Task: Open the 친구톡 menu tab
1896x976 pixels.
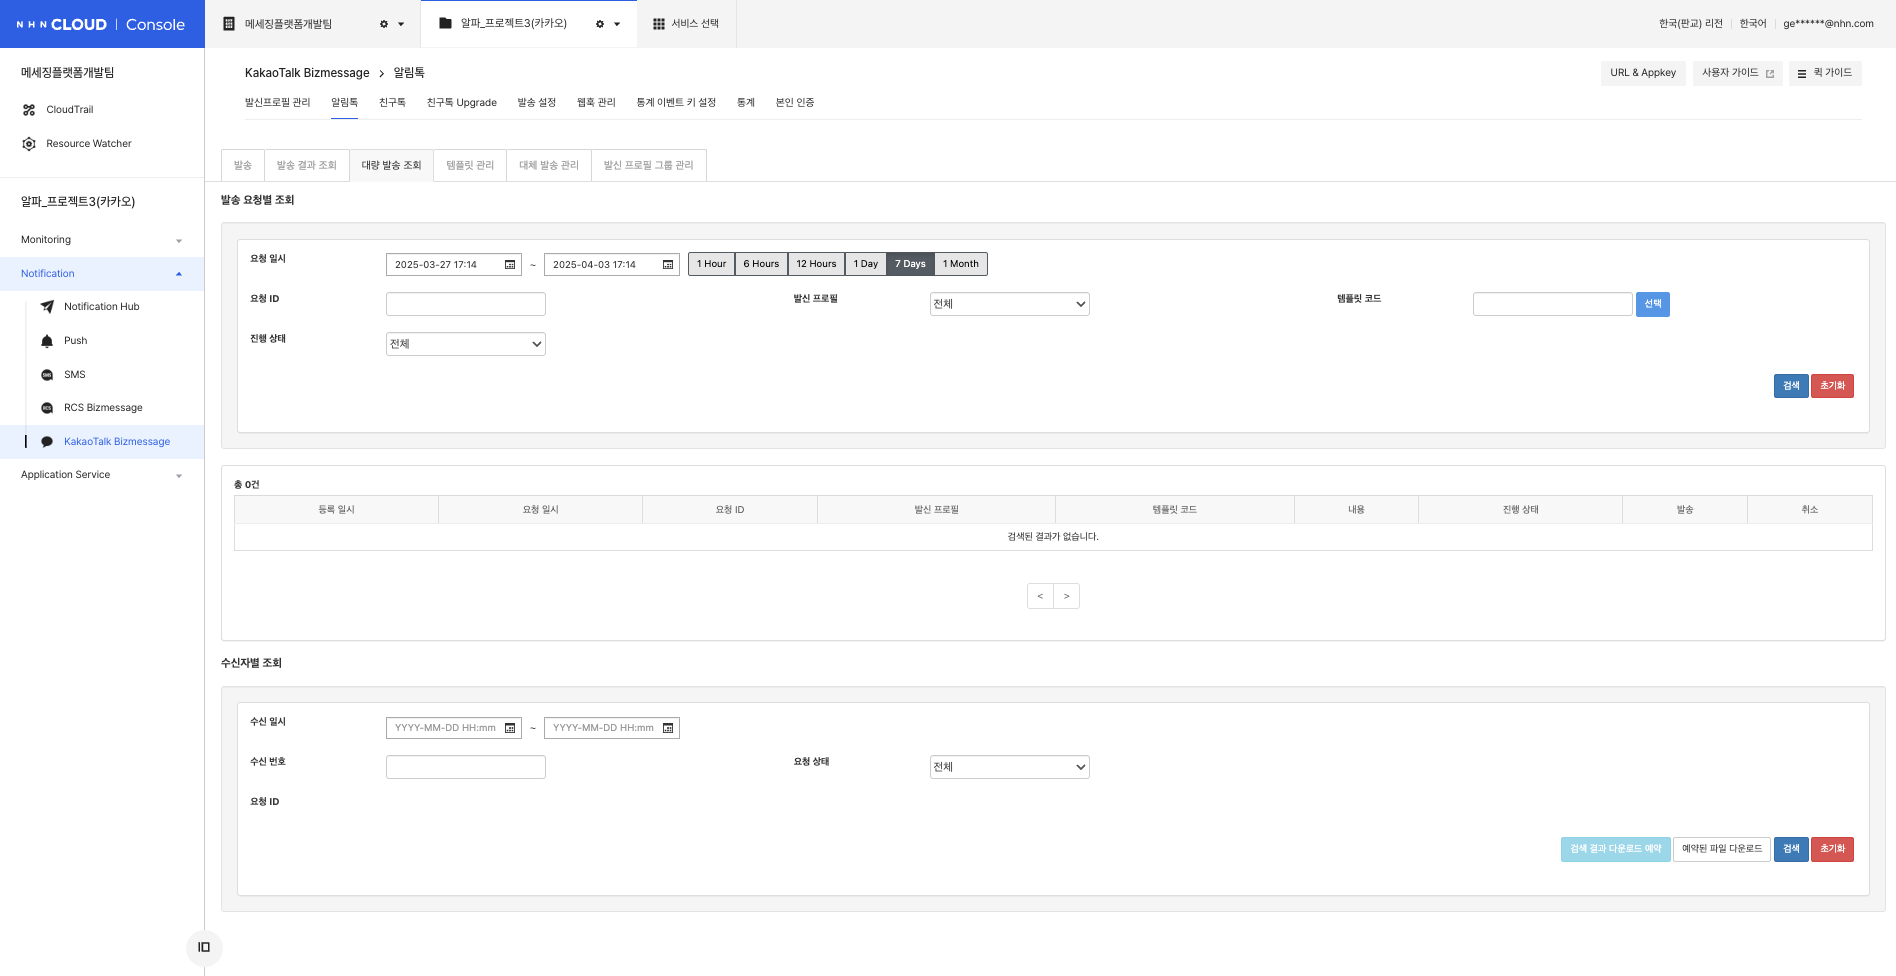Action: coord(392,103)
